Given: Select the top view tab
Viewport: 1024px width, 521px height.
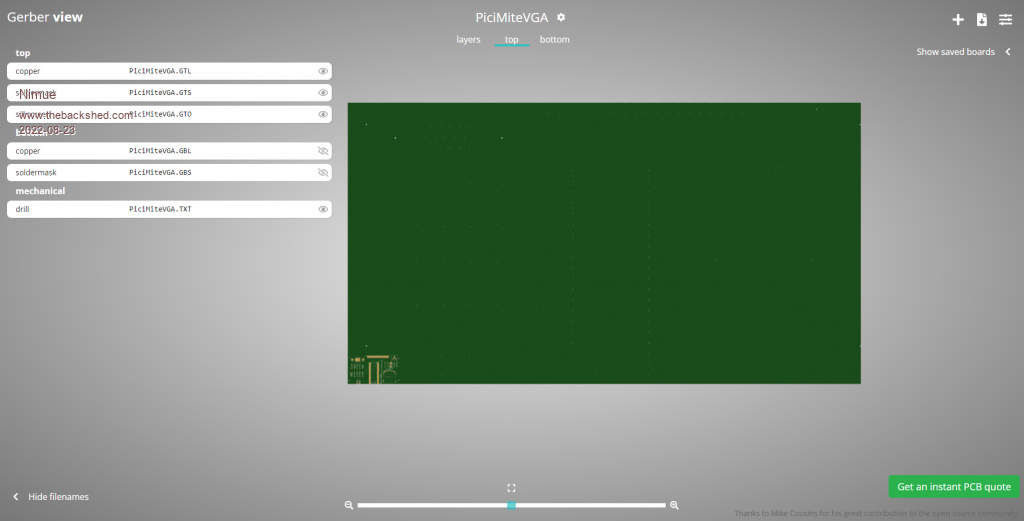Looking at the screenshot, I should tap(511, 40).
